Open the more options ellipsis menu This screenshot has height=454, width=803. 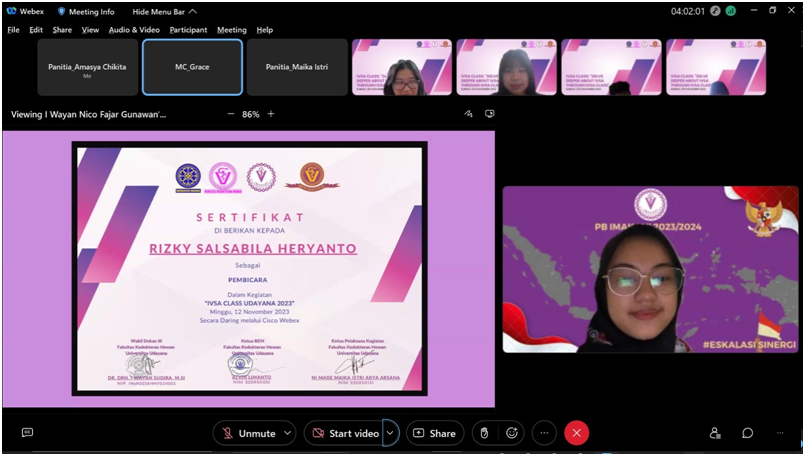[544, 433]
